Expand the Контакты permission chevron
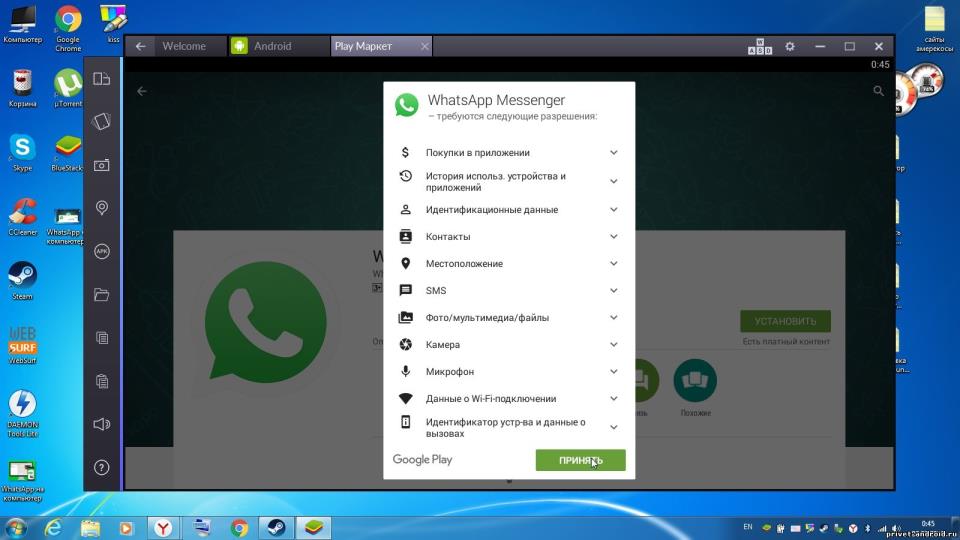Viewport: 960px width, 540px height. click(613, 236)
